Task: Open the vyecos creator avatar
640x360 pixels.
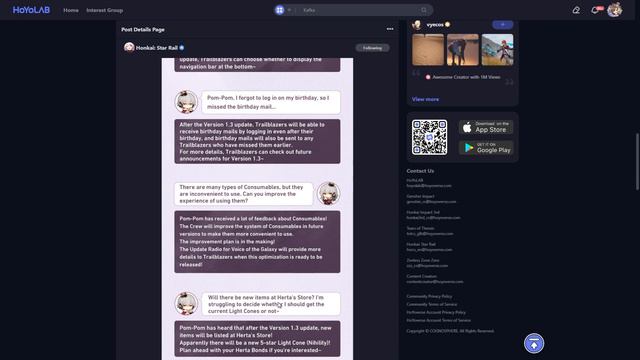Action: click(417, 25)
